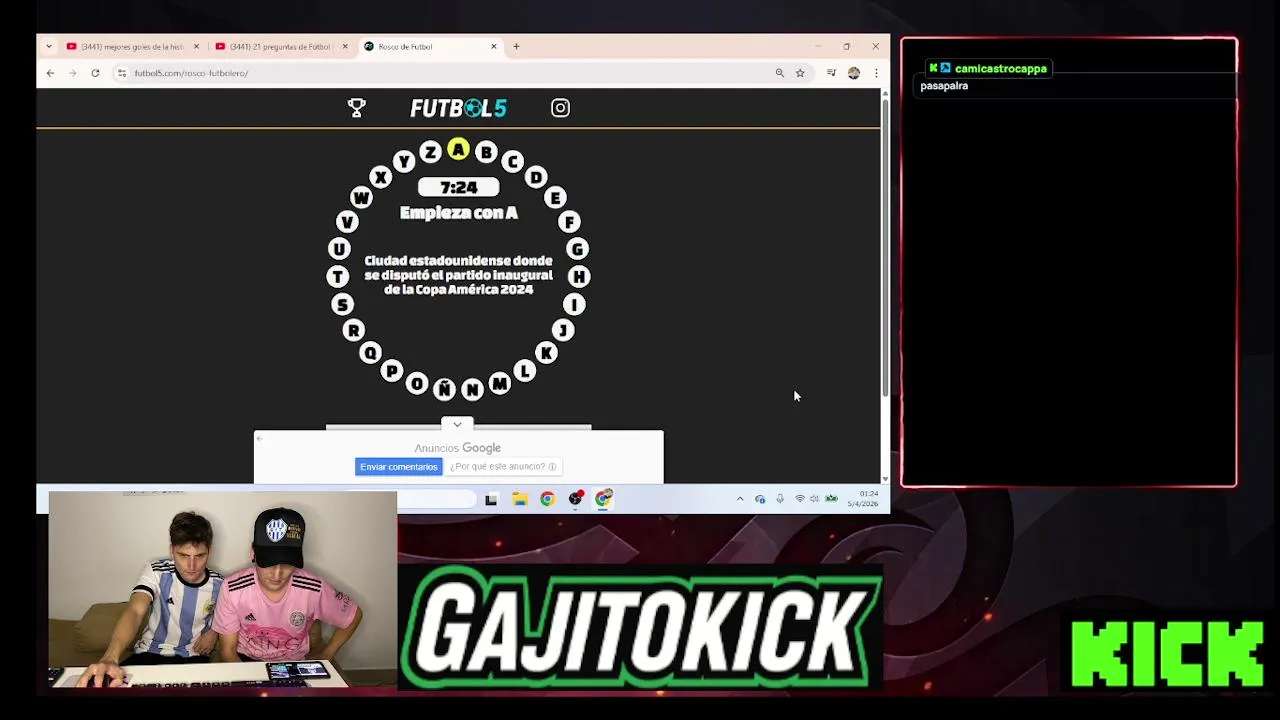The image size is (1280, 720).
Task: Go back using the ad's arrow
Action: [260, 438]
